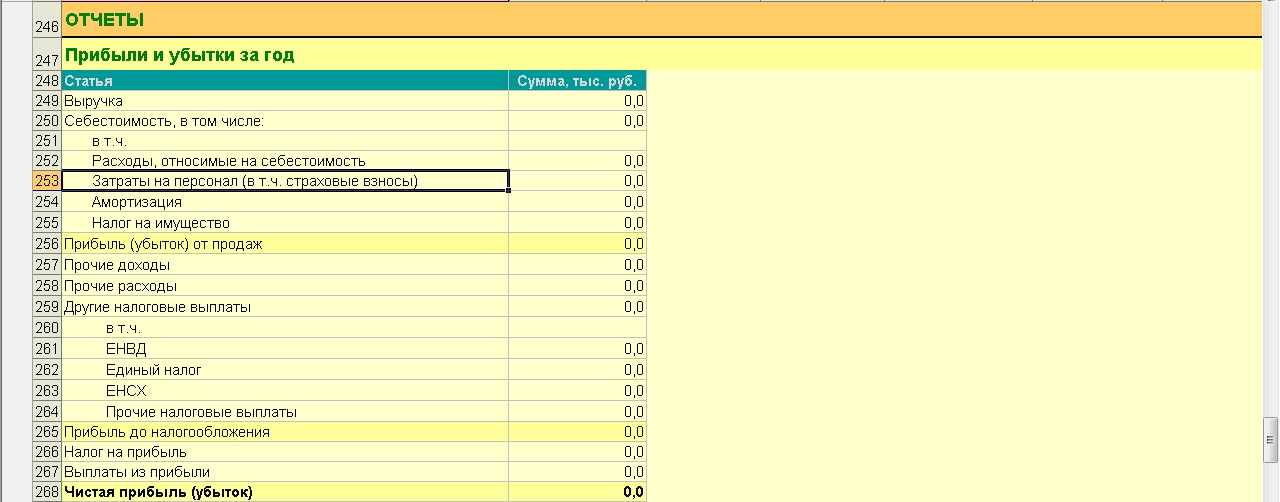Select the Статья column header cell

pos(285,80)
